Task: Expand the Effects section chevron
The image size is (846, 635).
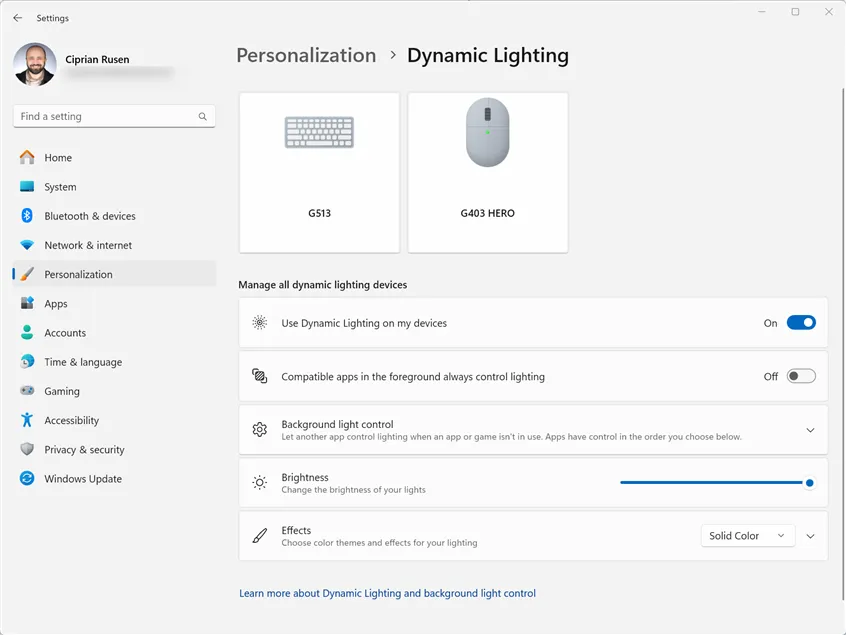Action: coord(810,536)
